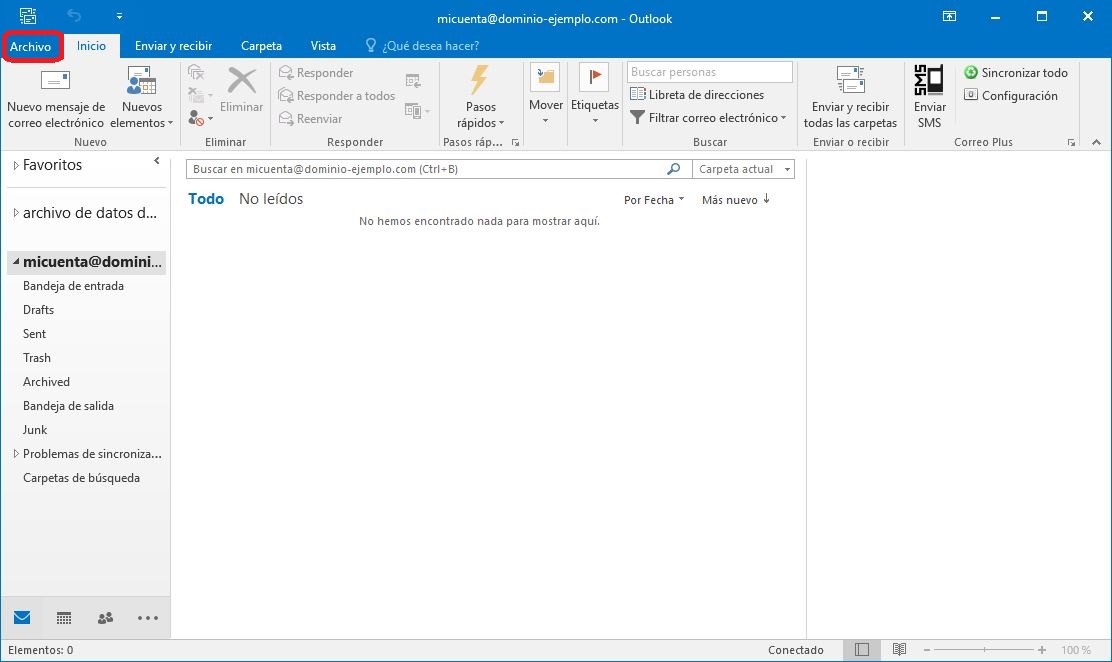
Task: Select Reading view book icon
Action: (899, 650)
